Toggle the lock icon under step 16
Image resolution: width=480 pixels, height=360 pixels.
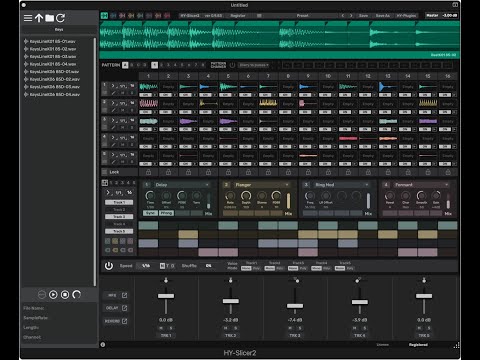pos(448,172)
